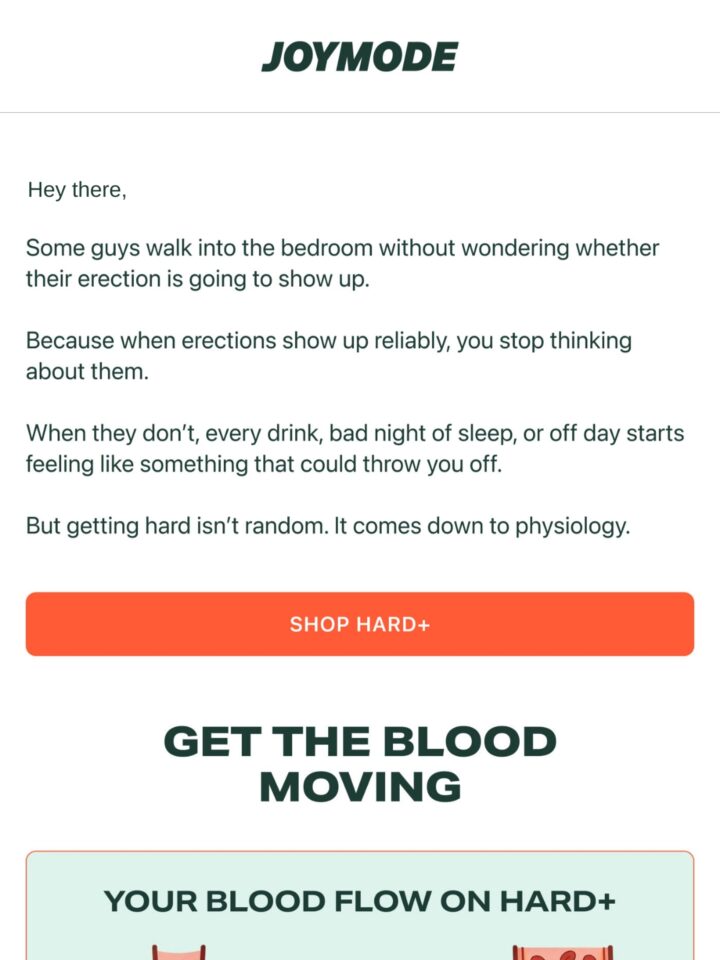720x960 pixels.
Task: Click the word "physiology" in the email
Action: coord(571,527)
